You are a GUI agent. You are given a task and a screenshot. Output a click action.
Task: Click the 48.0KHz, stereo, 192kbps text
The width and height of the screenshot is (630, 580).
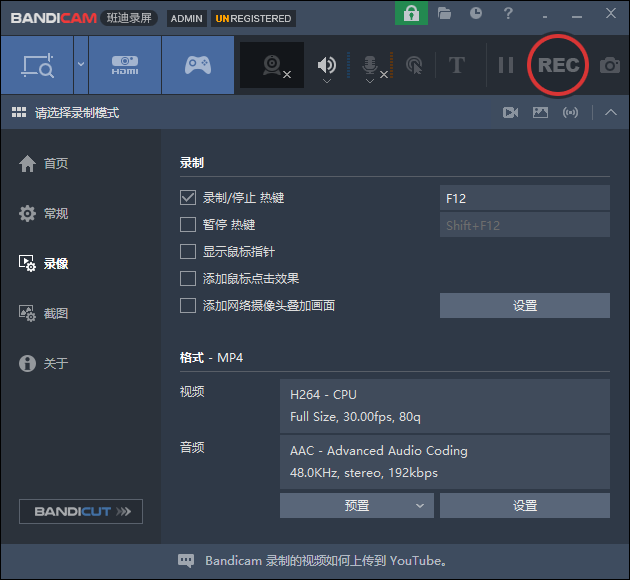tap(364, 473)
